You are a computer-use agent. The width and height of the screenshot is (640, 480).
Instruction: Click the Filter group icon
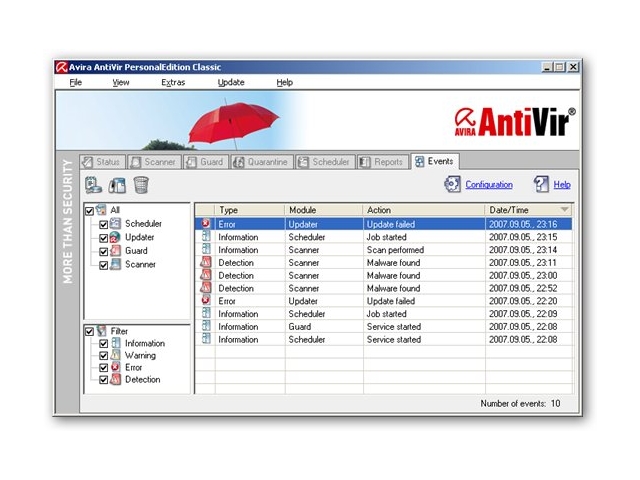click(101, 331)
